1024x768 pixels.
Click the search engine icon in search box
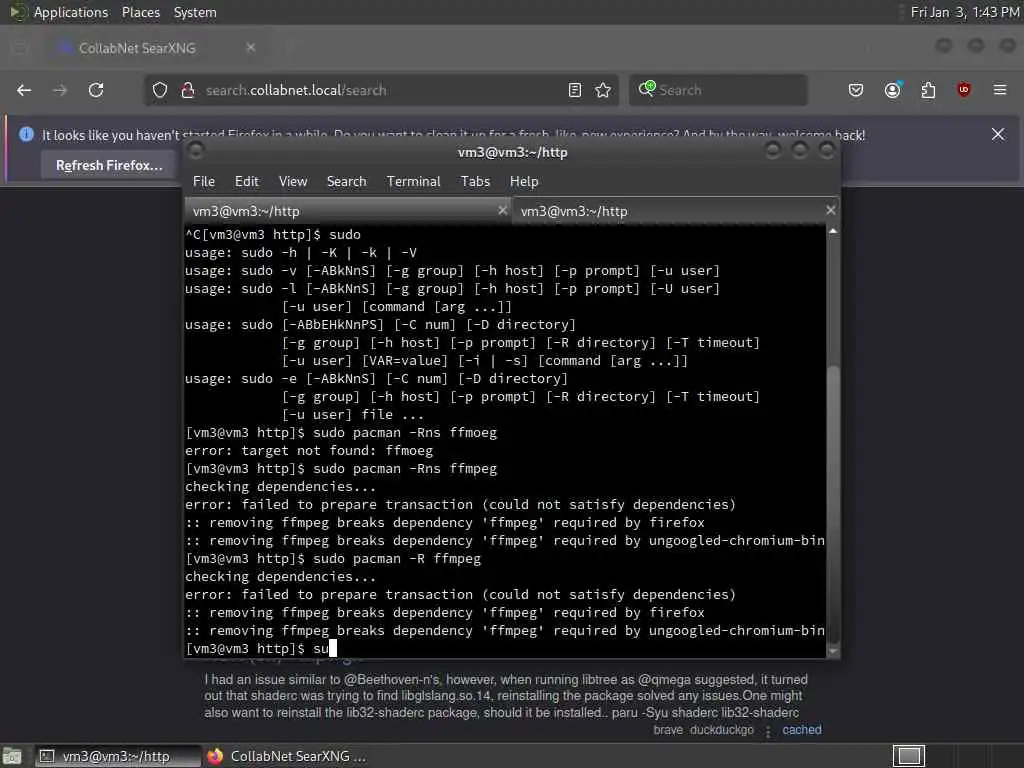[647, 89]
